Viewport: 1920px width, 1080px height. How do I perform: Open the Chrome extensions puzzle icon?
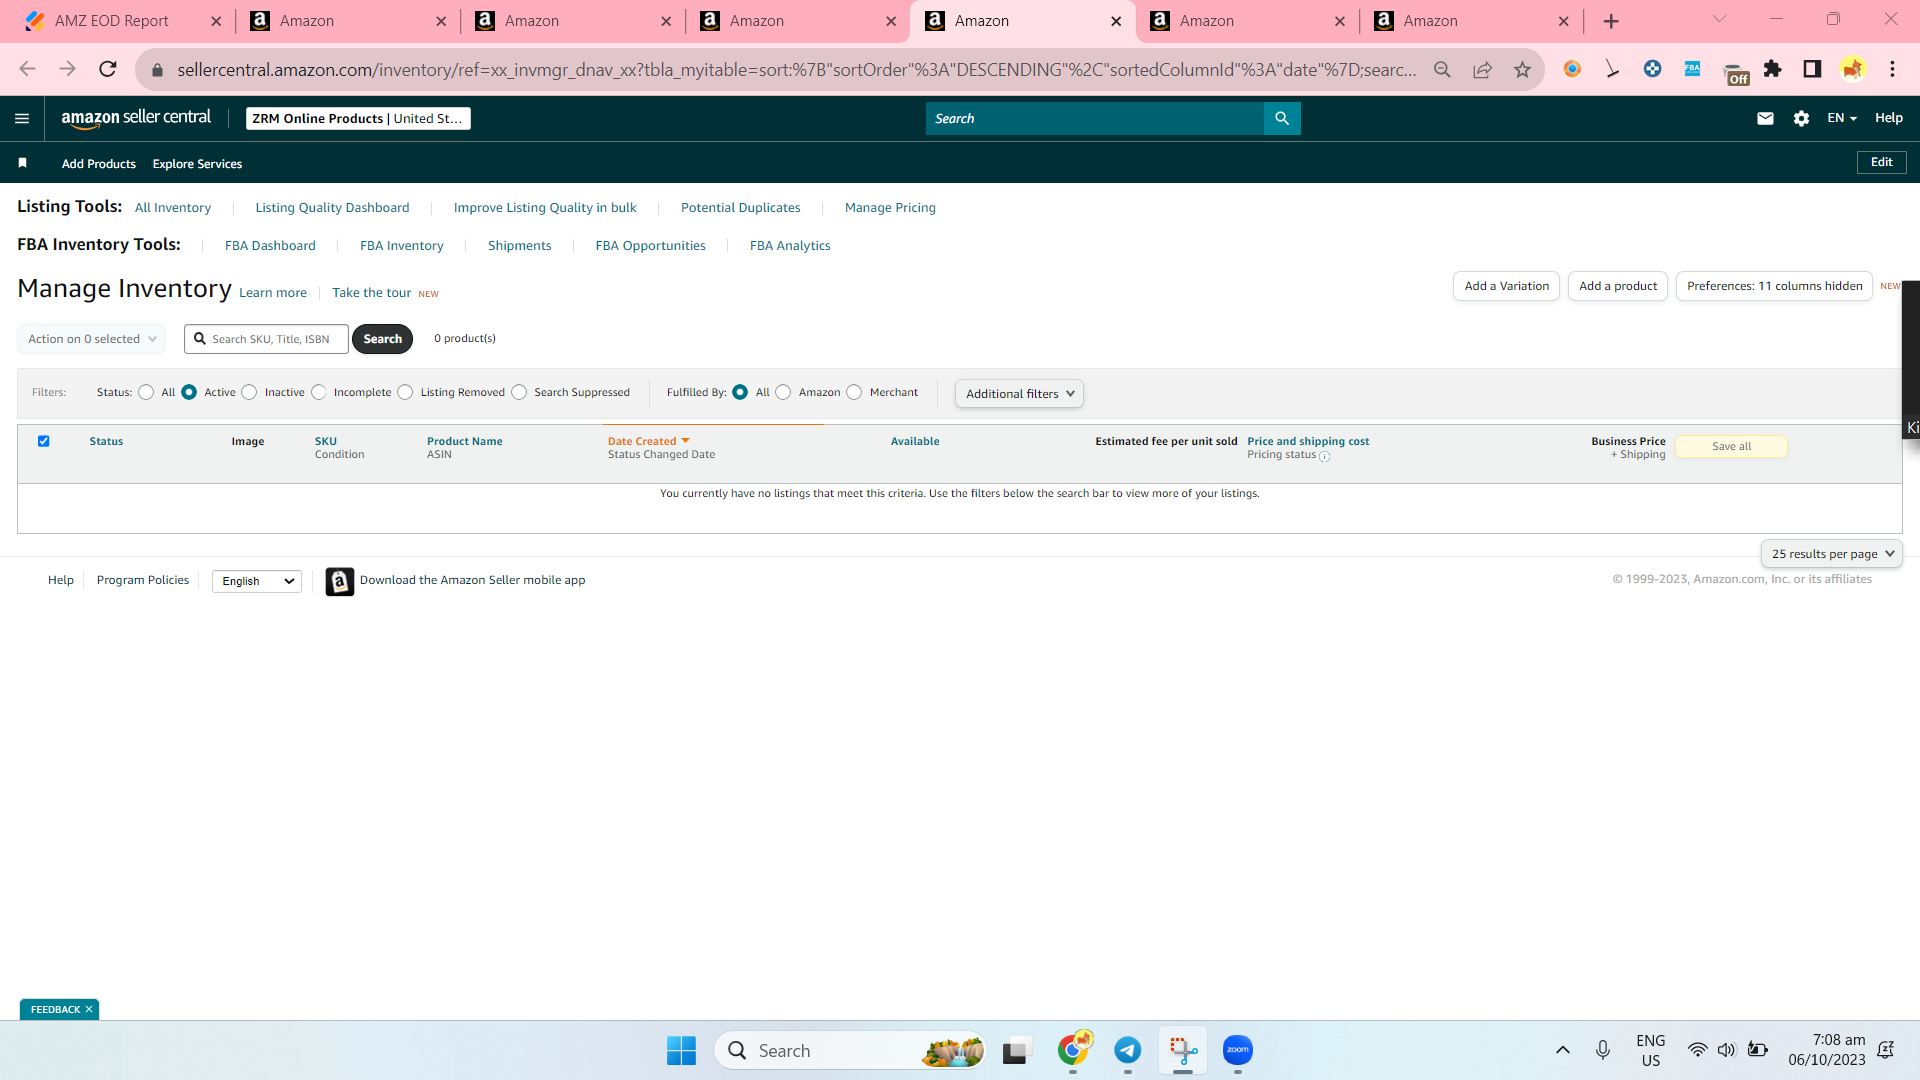1772,69
